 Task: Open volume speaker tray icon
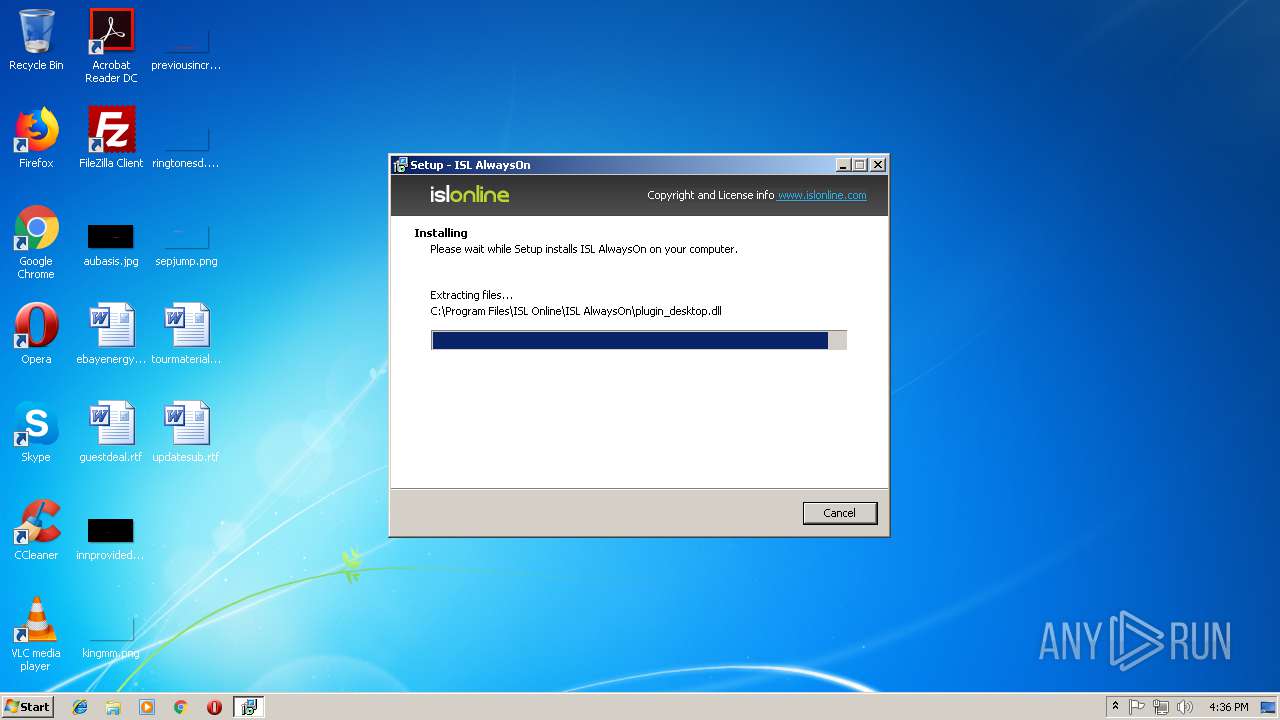pyautogui.click(x=1185, y=707)
